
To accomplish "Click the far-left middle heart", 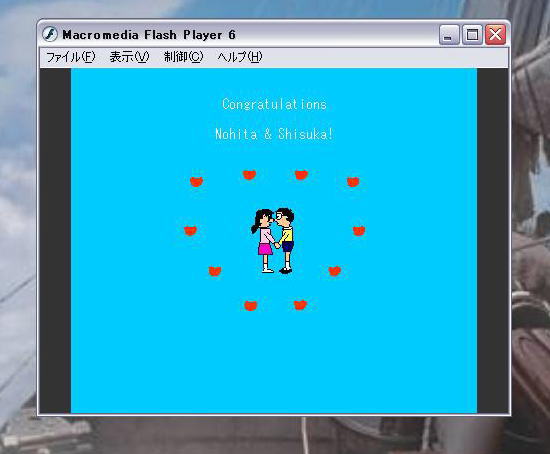I will 190,231.
